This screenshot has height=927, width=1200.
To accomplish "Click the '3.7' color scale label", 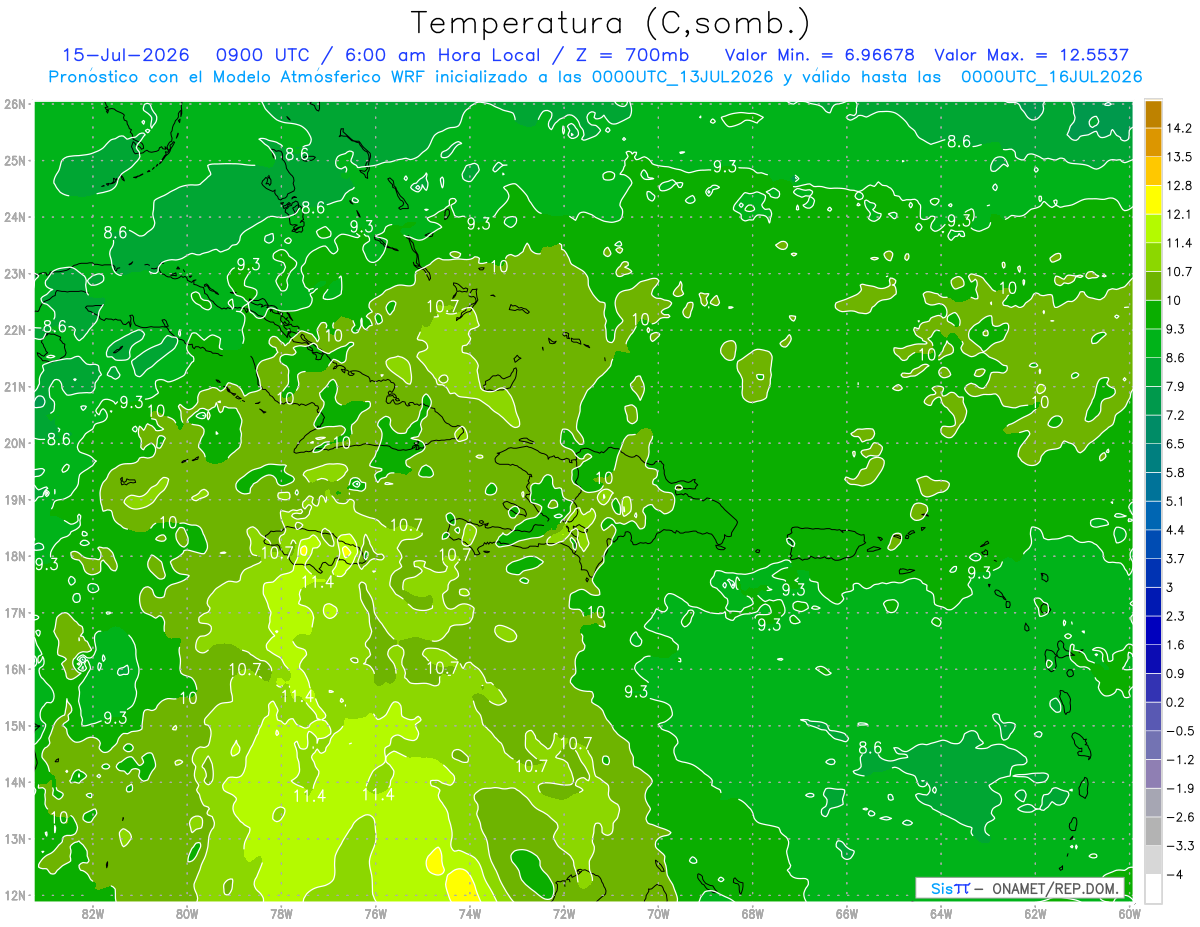I will [1176, 558].
